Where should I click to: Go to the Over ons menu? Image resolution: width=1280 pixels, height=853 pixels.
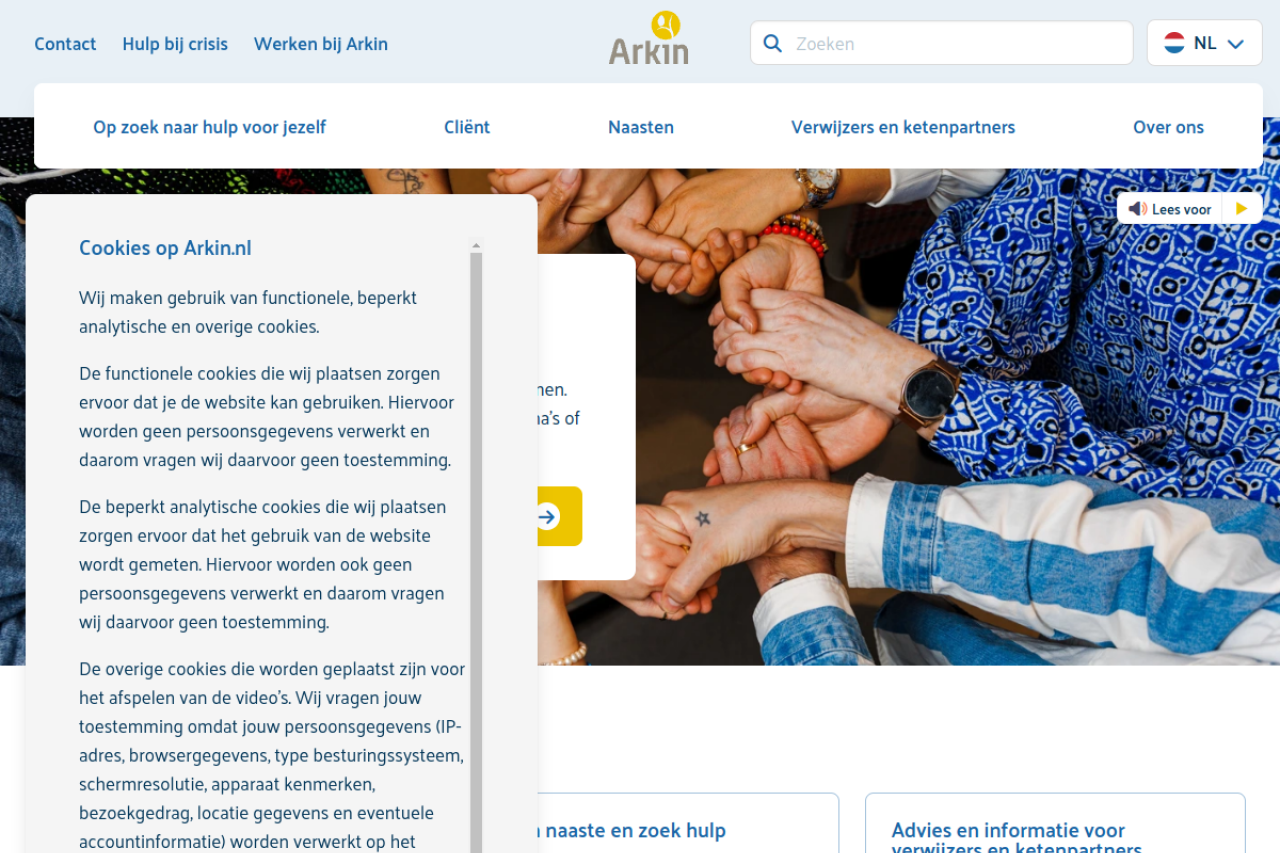click(x=1168, y=127)
